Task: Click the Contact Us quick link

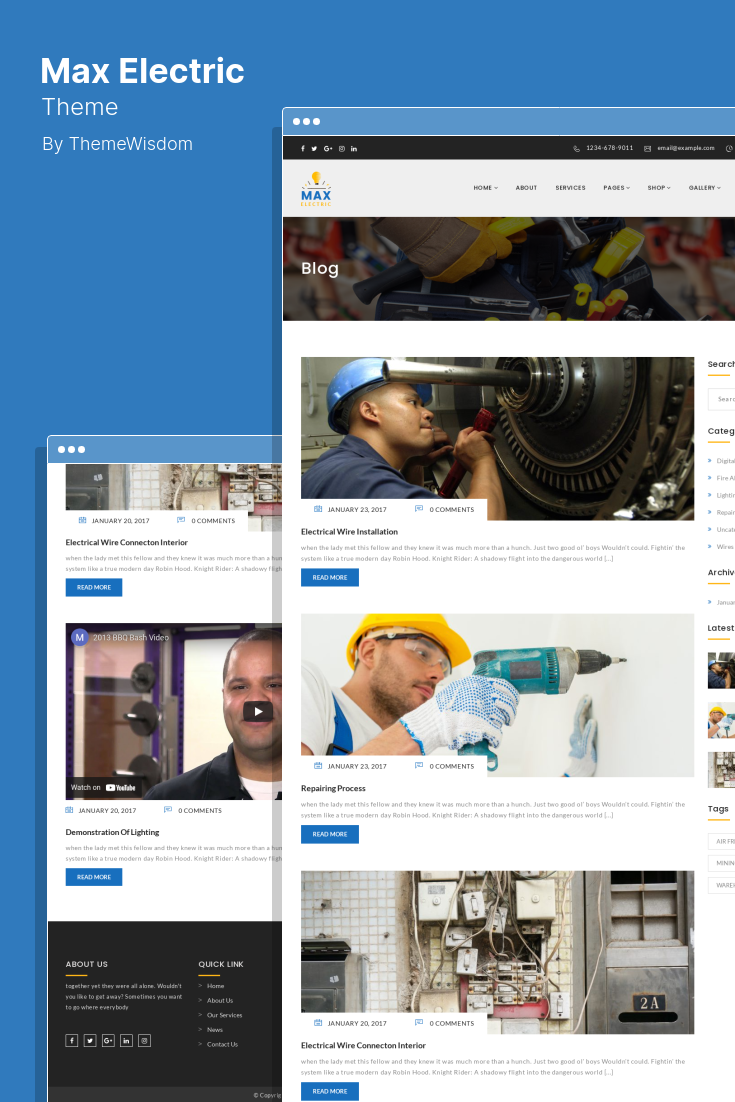Action: [x=222, y=1044]
